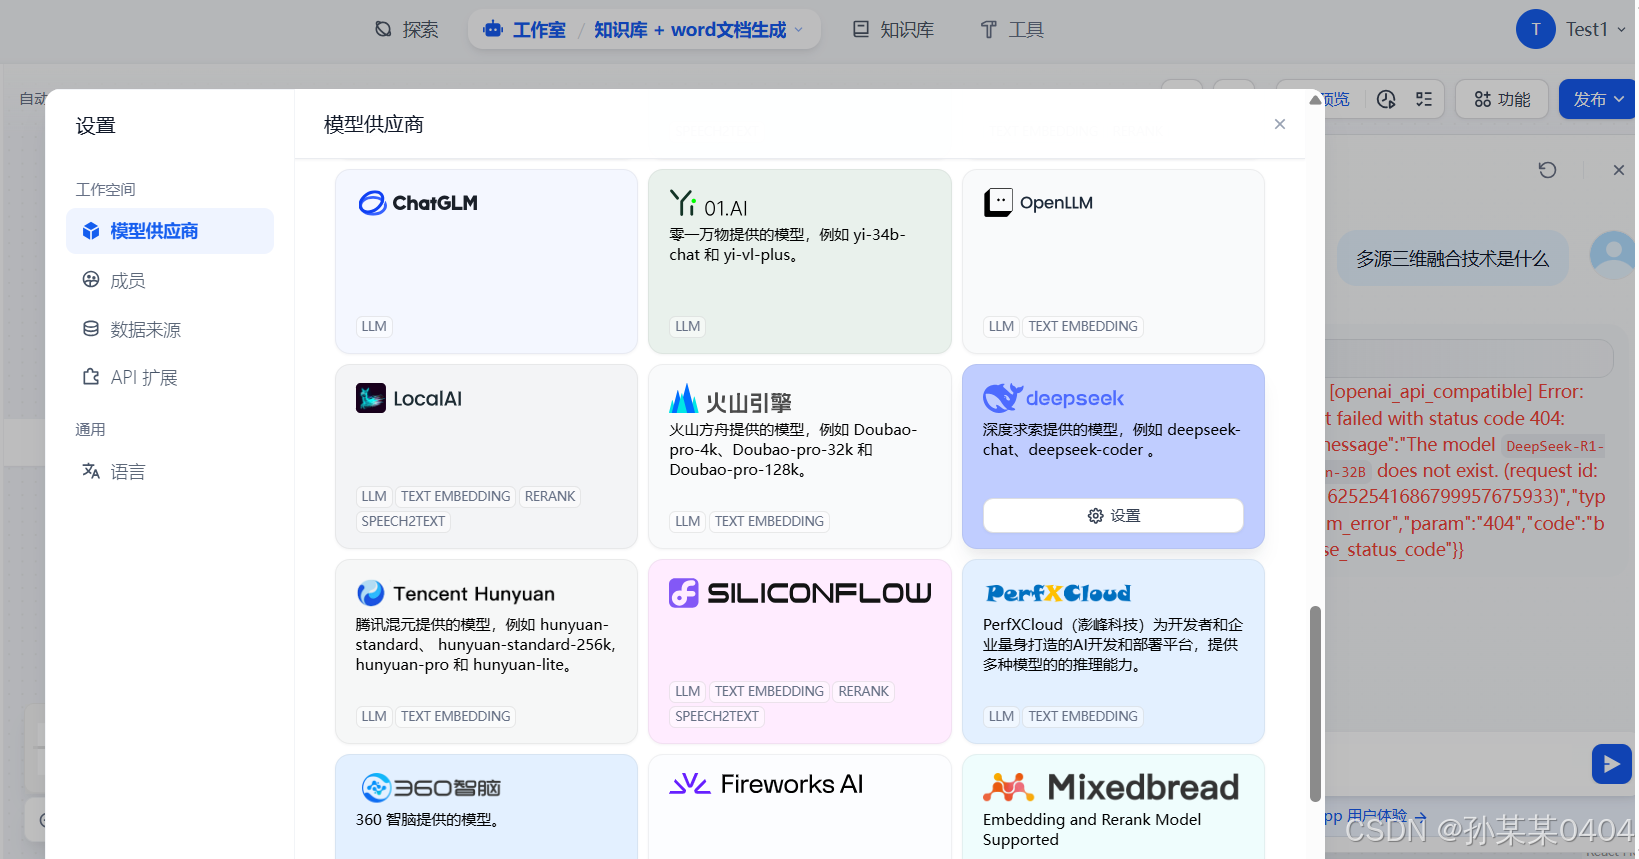Expand the Test1 account menu arrow

point(1621,30)
